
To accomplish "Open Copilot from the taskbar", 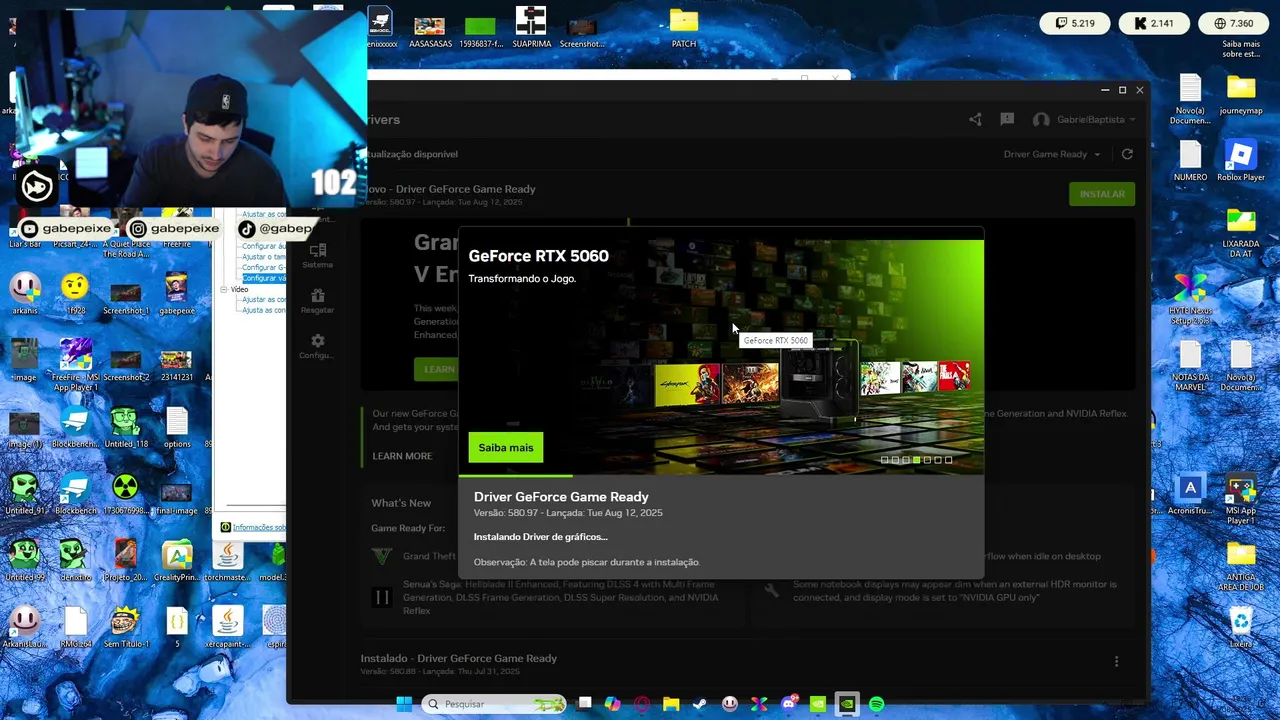I will click(612, 704).
